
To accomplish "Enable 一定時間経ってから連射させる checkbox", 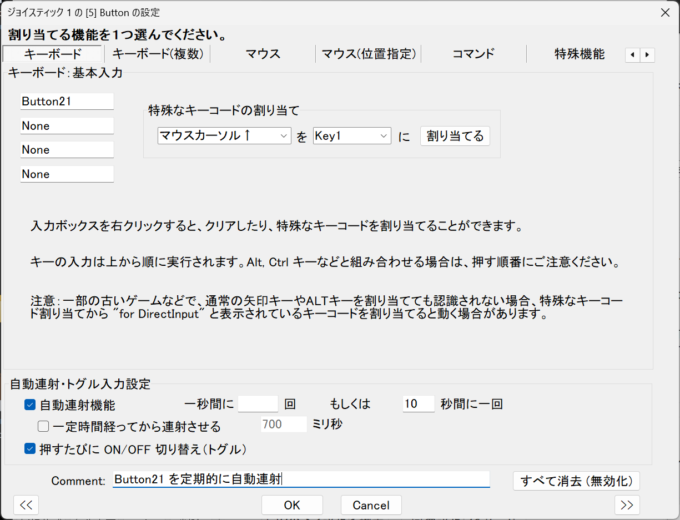I will click(x=43, y=426).
